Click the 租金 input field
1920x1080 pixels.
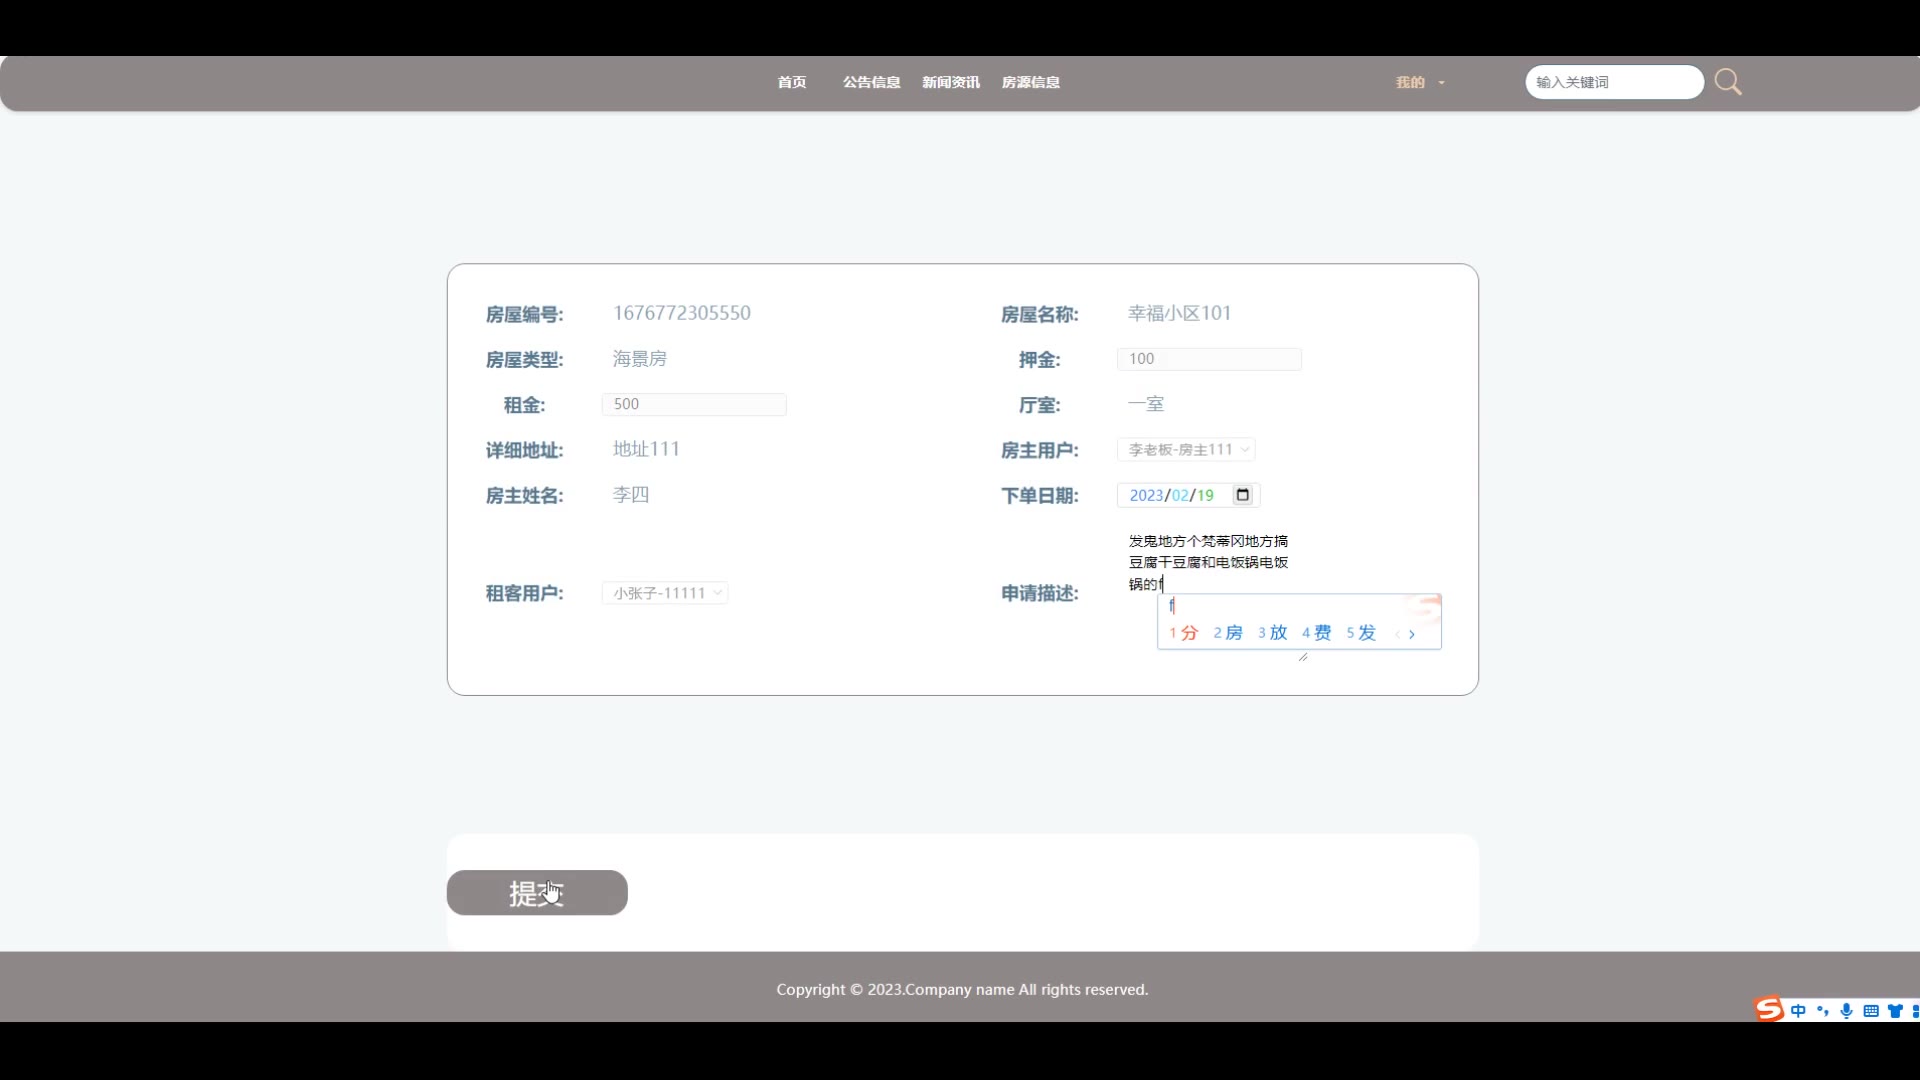(694, 404)
